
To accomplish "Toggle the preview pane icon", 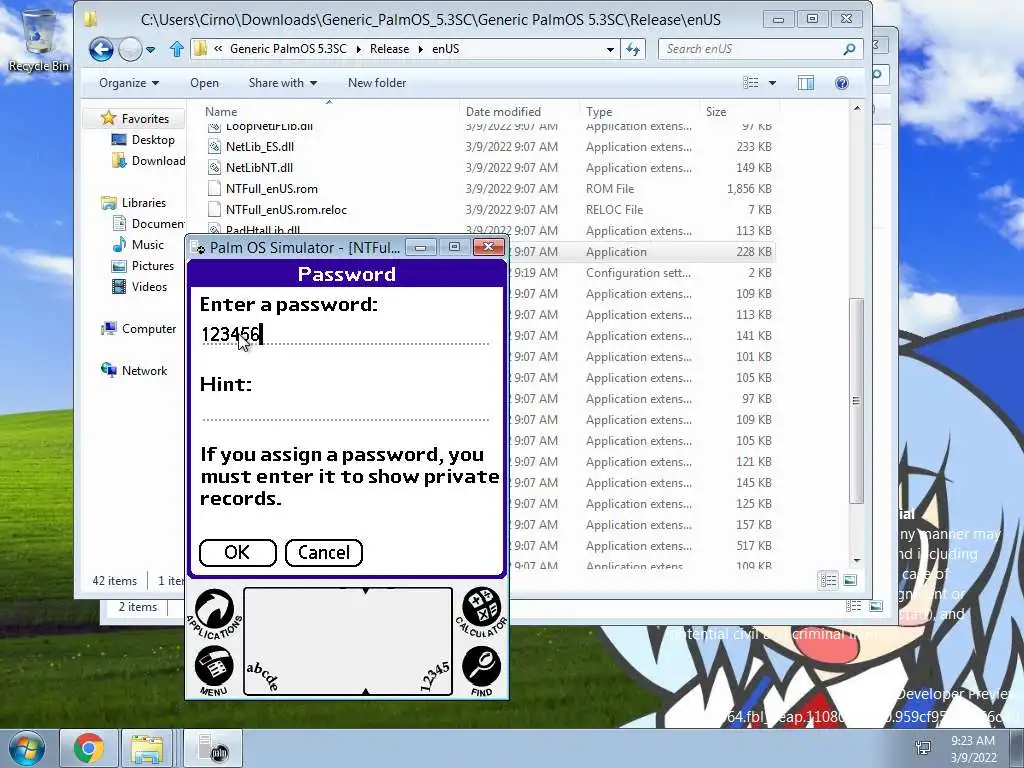I will click(x=806, y=83).
